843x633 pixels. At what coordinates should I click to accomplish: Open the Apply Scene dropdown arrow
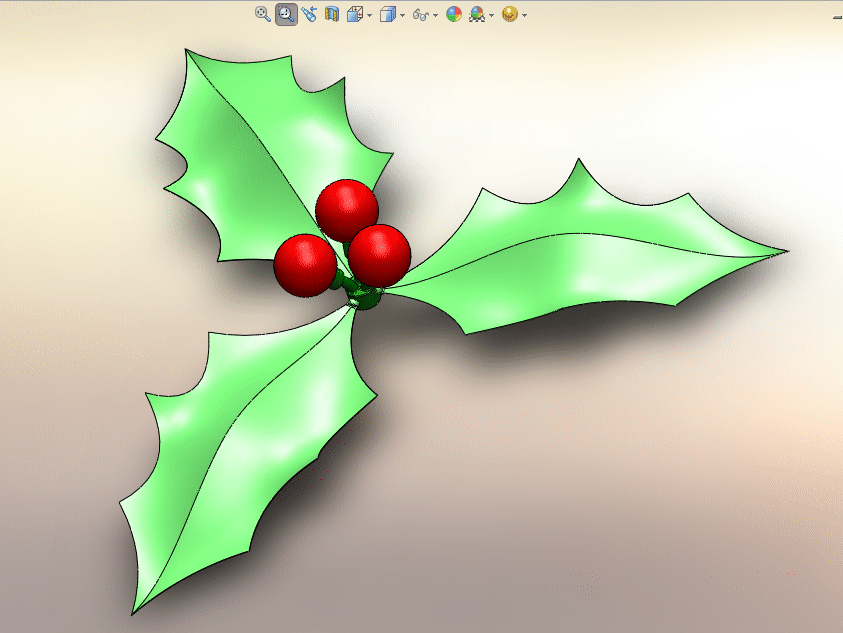(x=491, y=15)
